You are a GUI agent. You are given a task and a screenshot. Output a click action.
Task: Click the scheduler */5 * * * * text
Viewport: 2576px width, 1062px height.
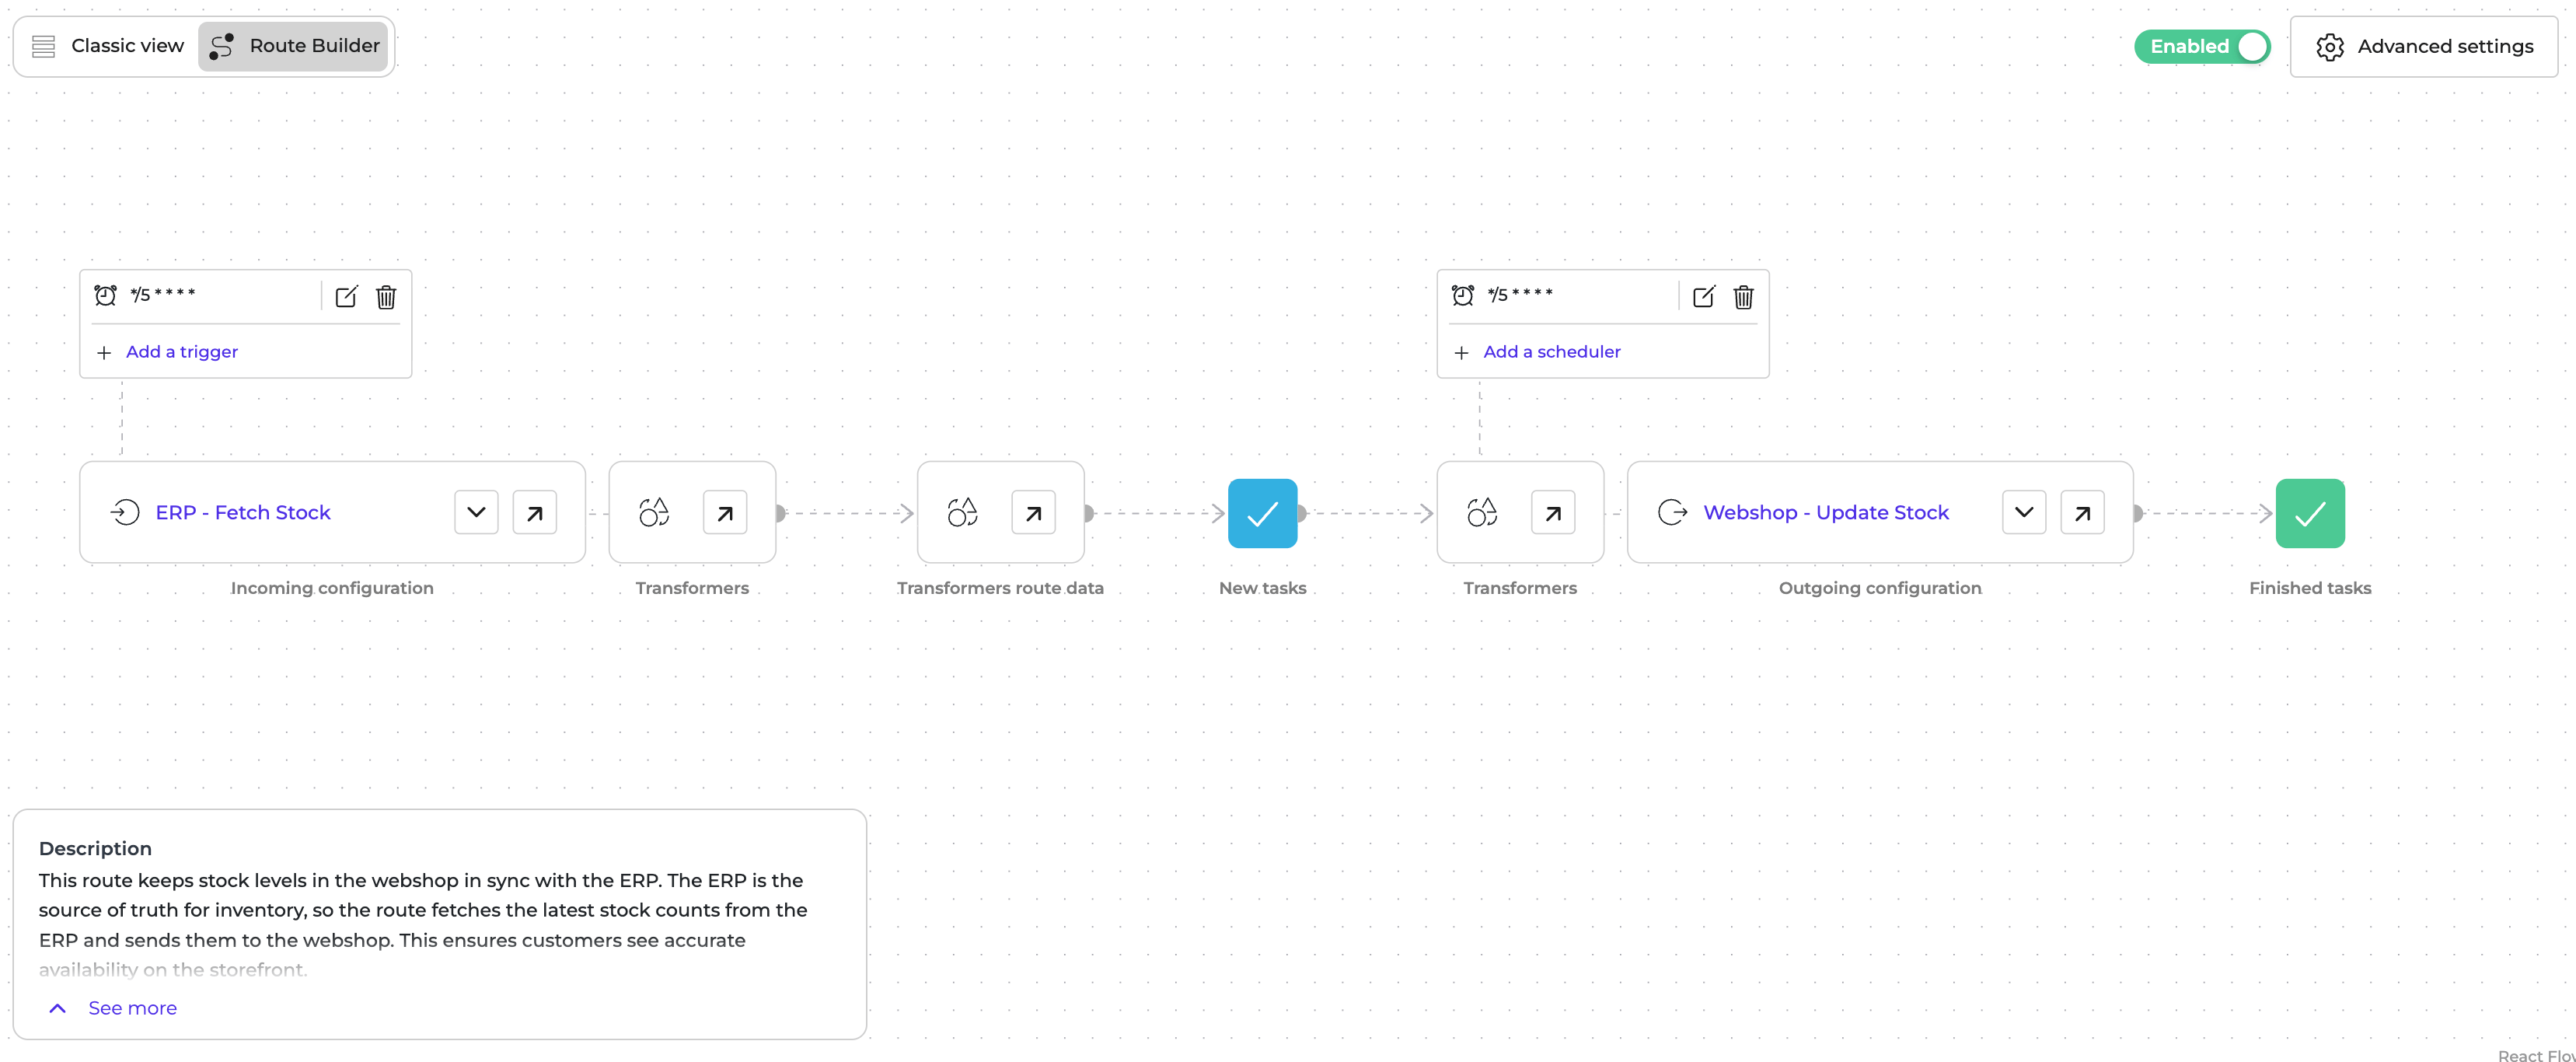(1520, 294)
